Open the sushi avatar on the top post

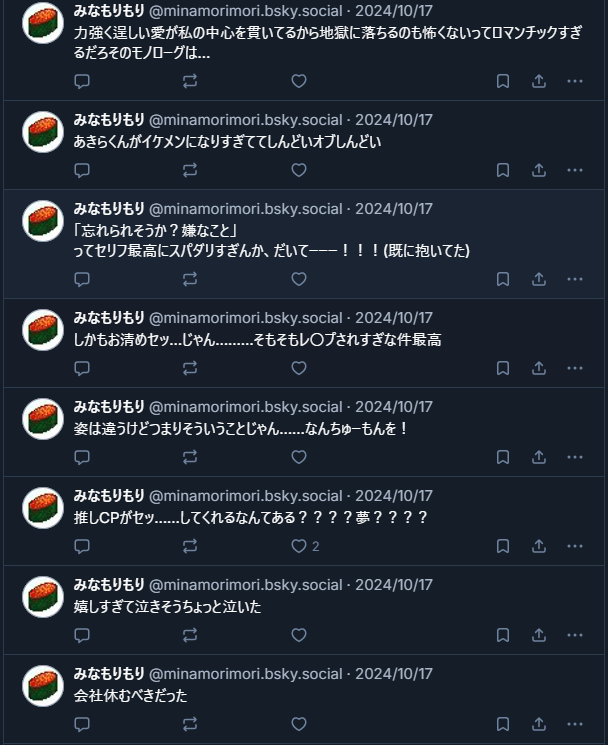[x=43, y=23]
